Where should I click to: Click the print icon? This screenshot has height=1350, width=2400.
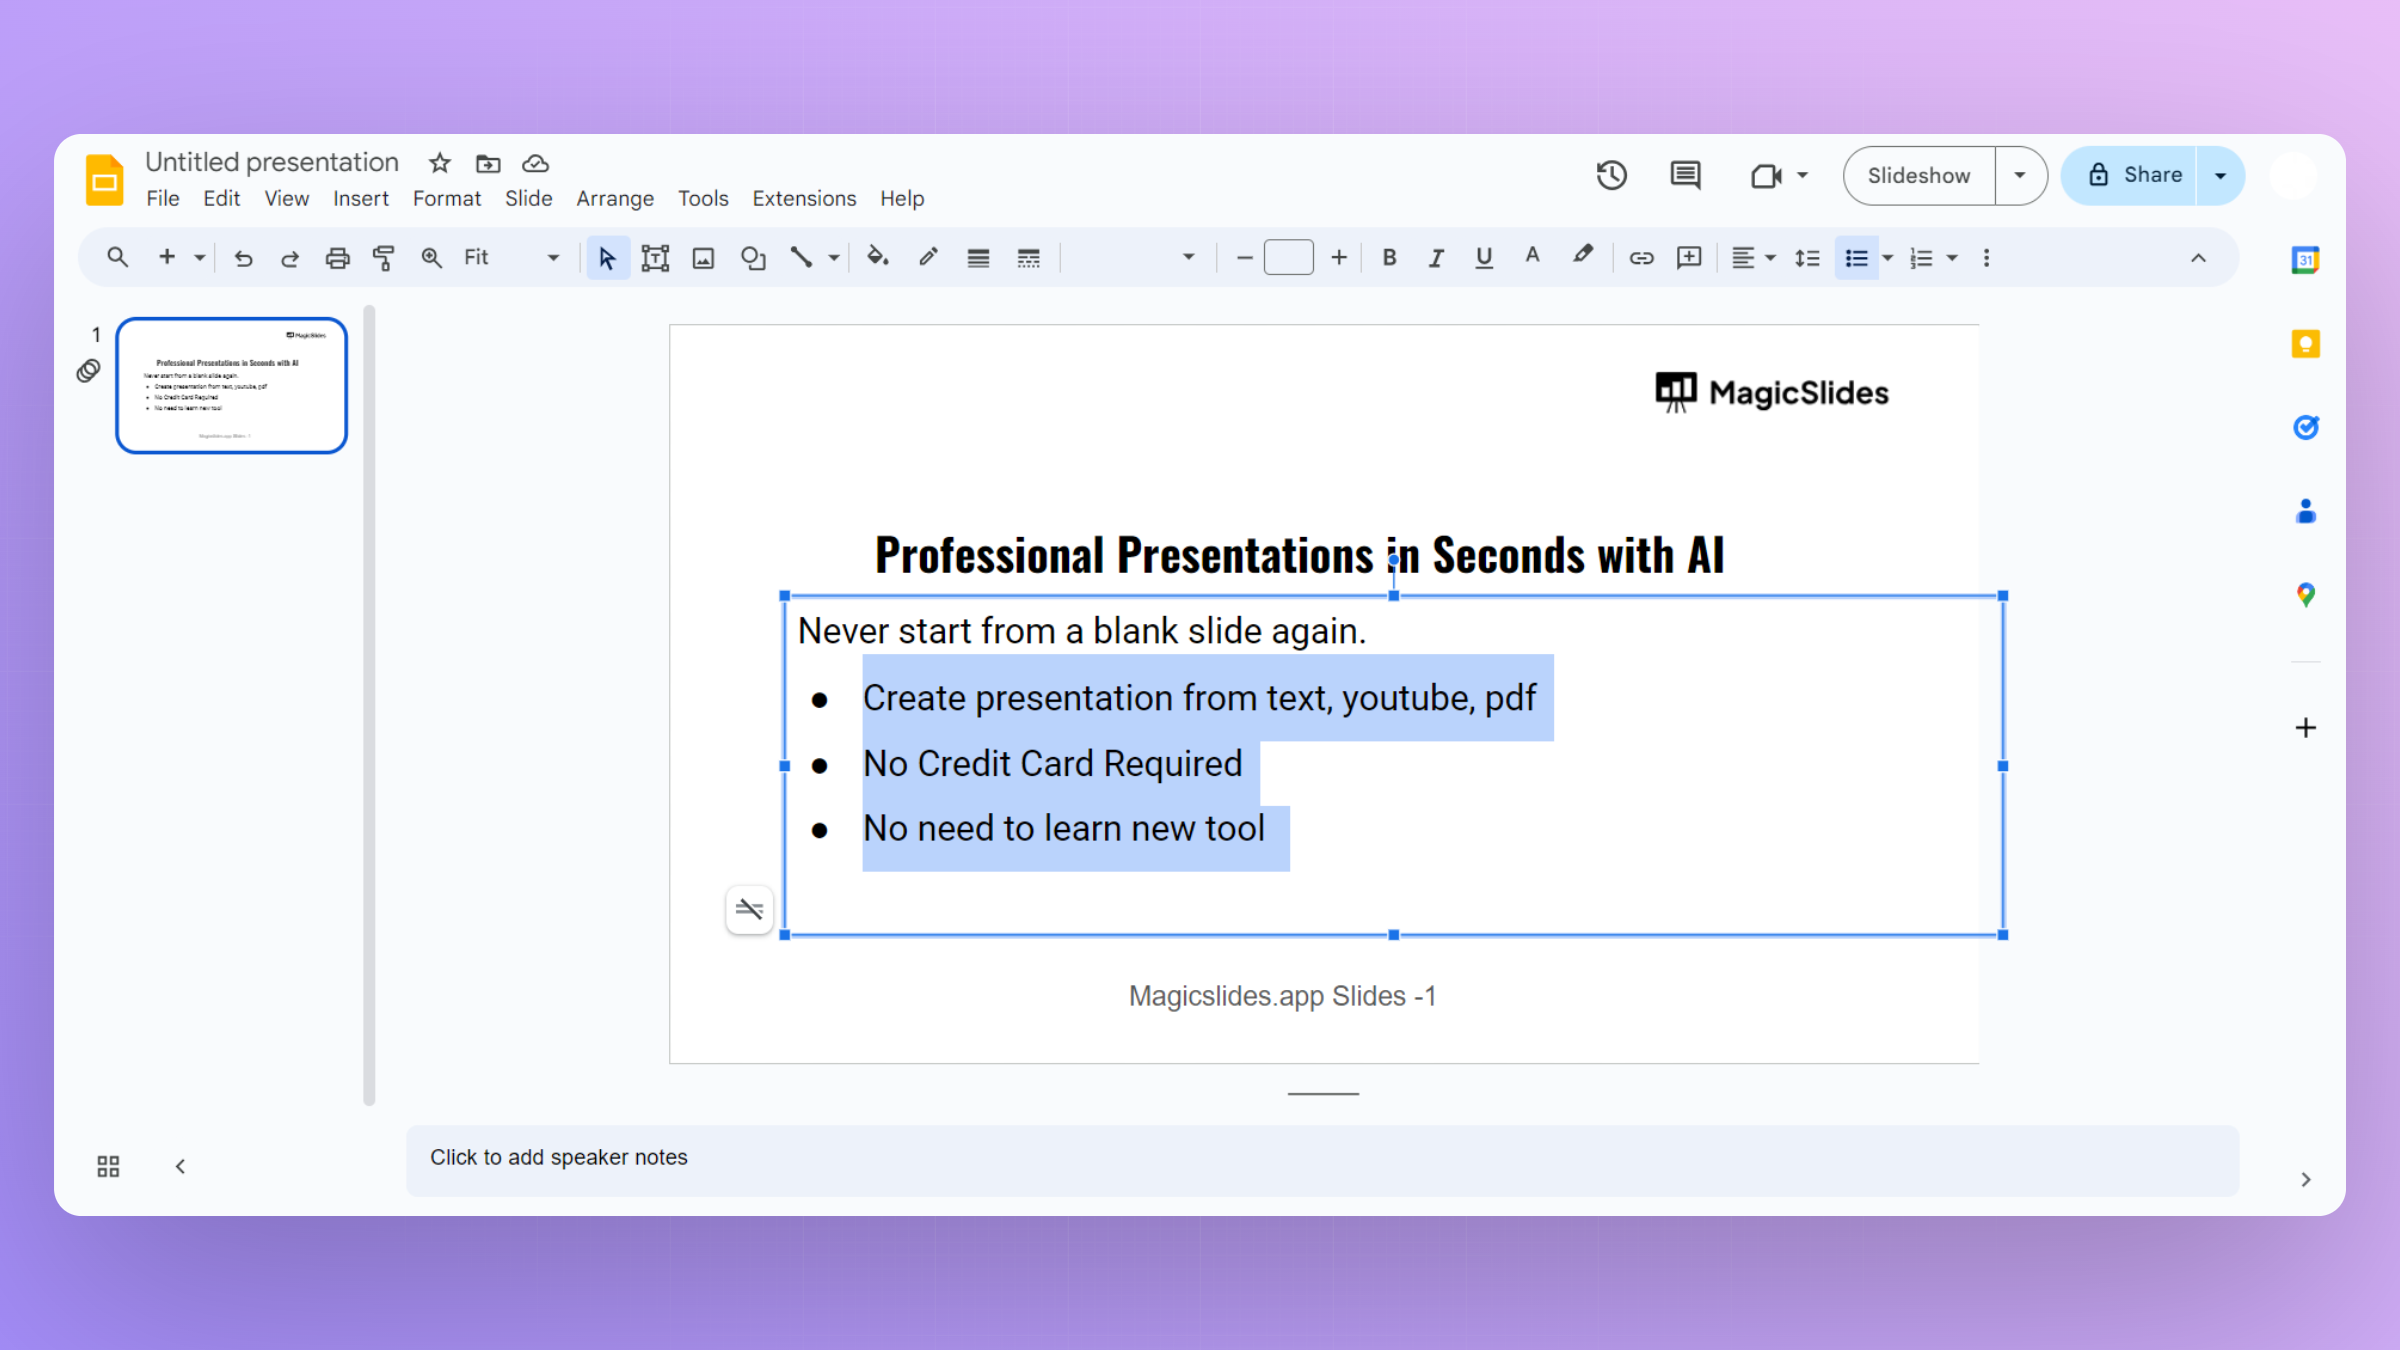337,258
